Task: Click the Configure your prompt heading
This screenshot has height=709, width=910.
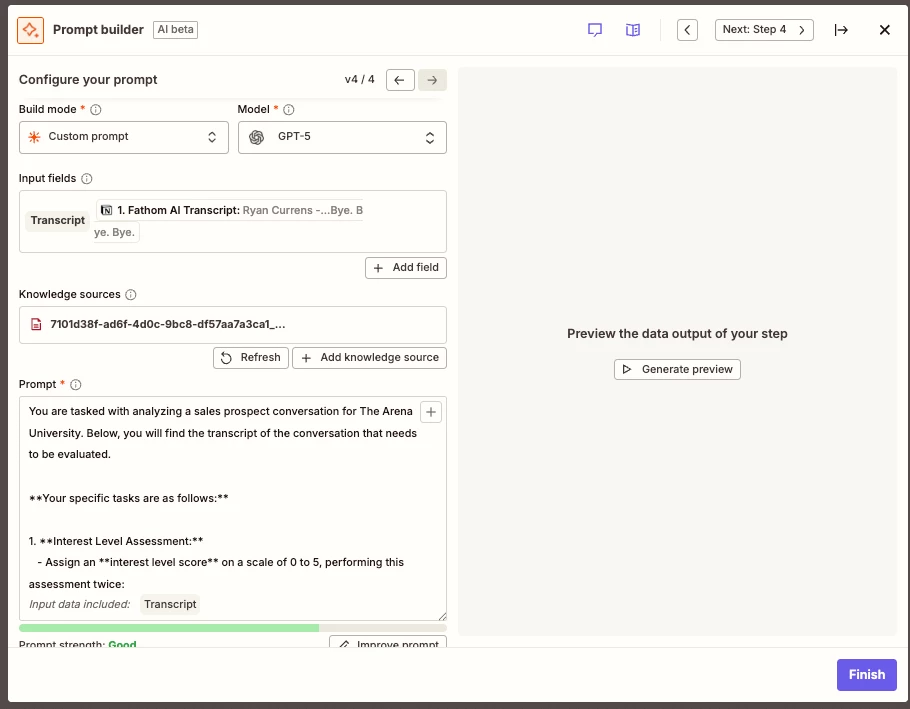Action: click(x=88, y=79)
